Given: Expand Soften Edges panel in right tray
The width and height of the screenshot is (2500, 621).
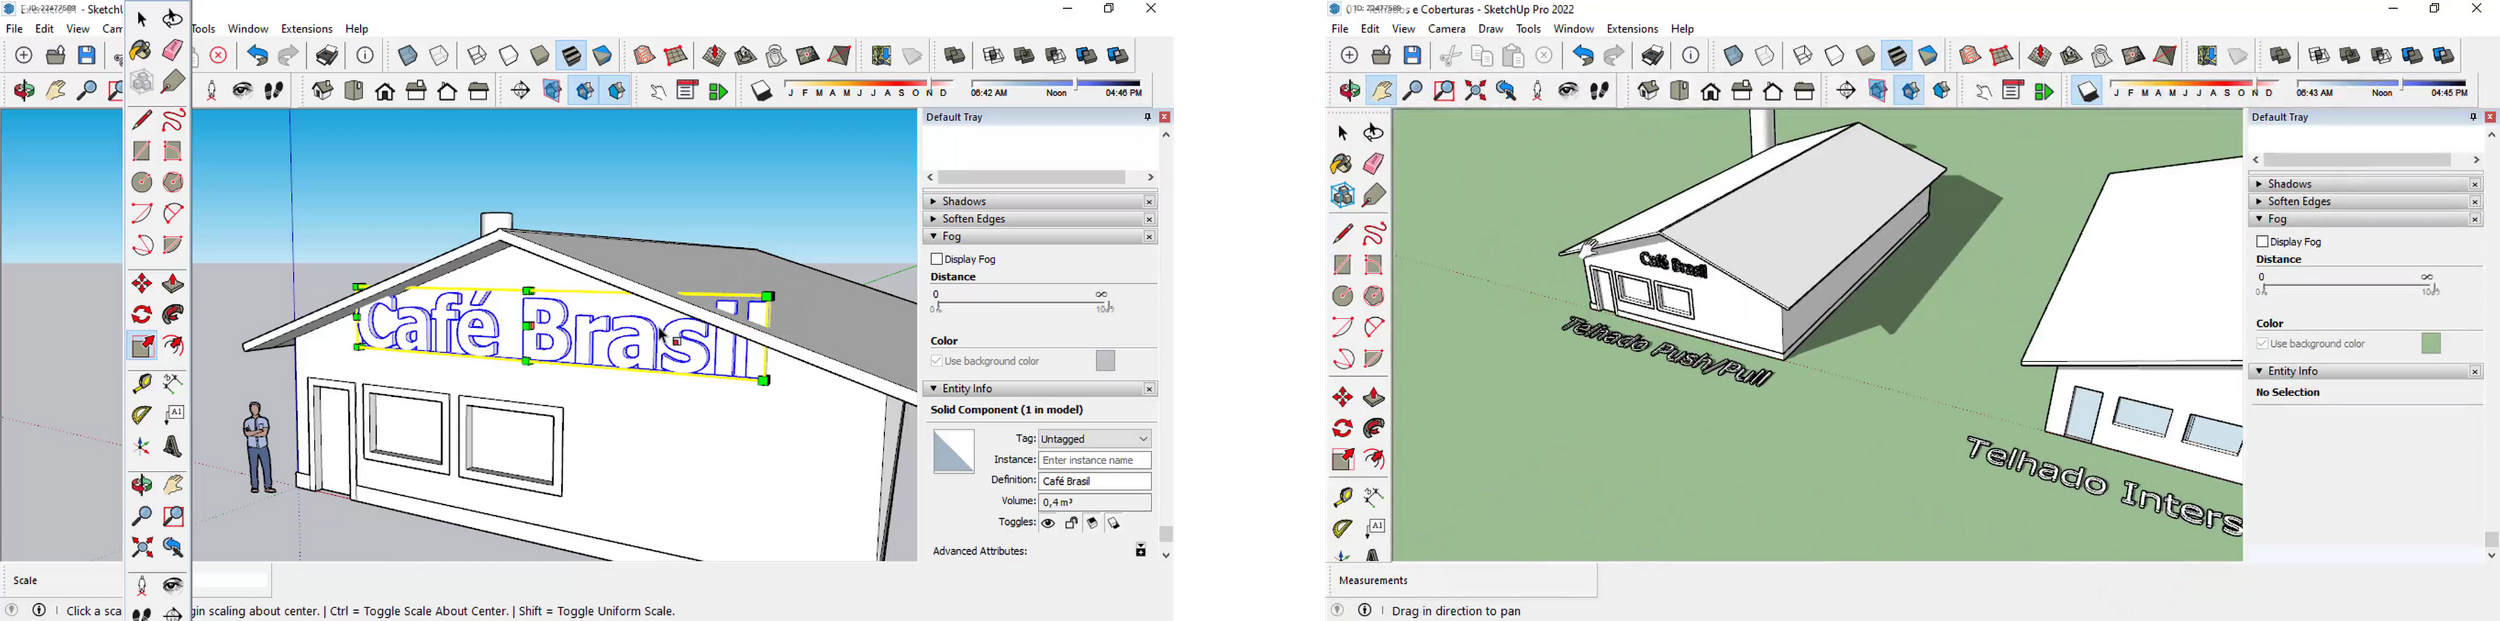Looking at the screenshot, I should click(2300, 202).
